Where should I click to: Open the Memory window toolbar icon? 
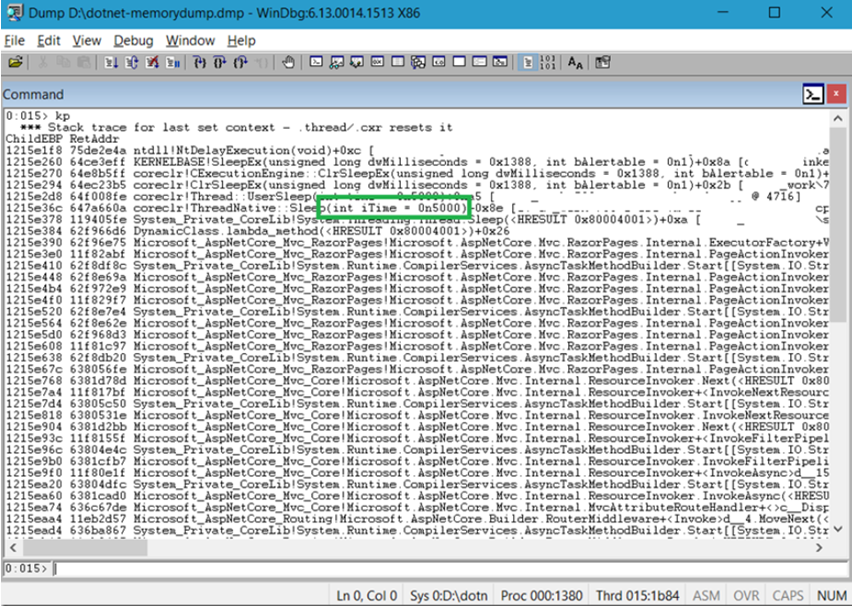click(398, 62)
